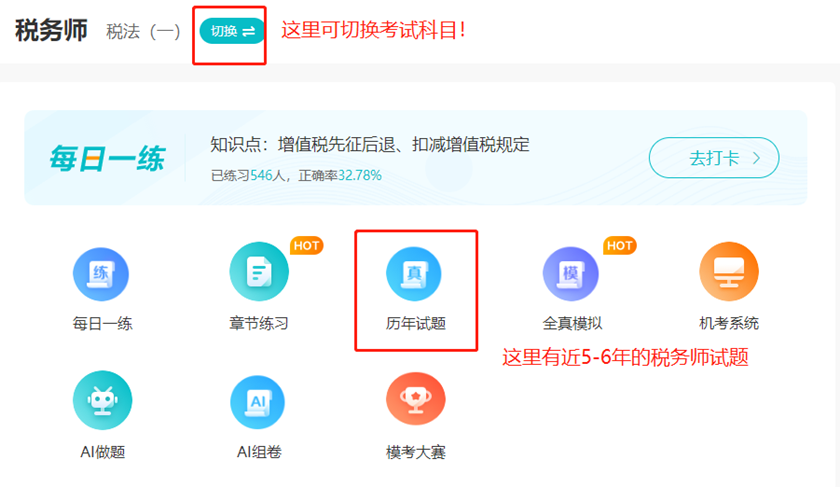
Task: Click the 历年试题 text label
Action: tap(416, 324)
